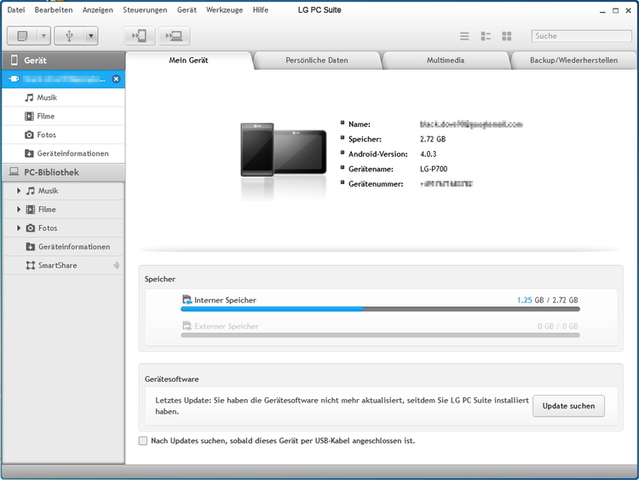Switch to Persönliche Daten tab
This screenshot has height=480, width=639.
coord(317,60)
